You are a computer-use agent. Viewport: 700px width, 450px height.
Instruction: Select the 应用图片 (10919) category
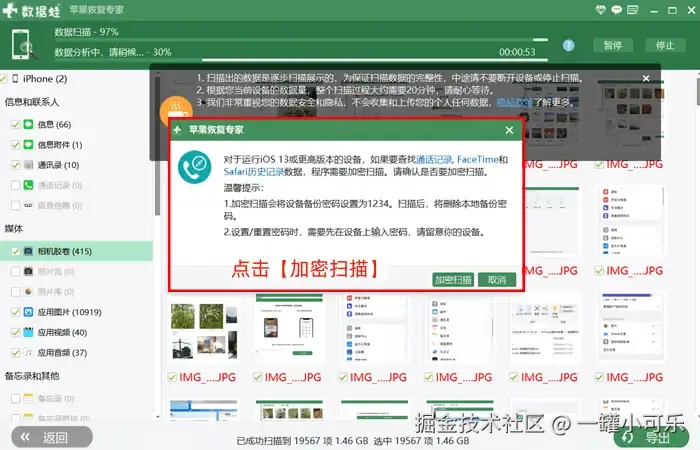(69, 312)
